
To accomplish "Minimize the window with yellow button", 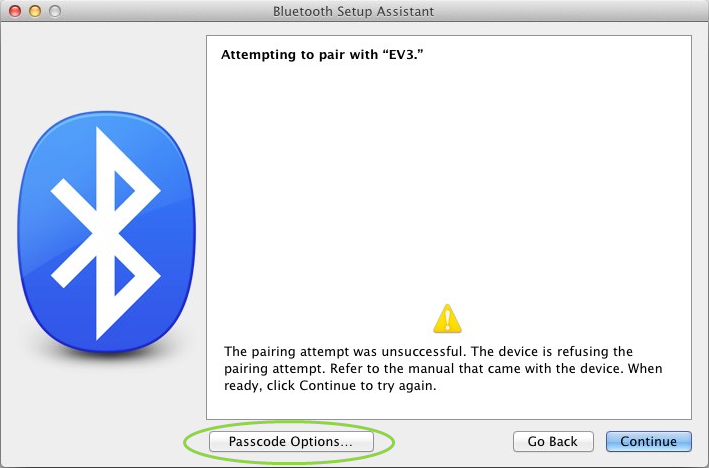I will pos(35,11).
